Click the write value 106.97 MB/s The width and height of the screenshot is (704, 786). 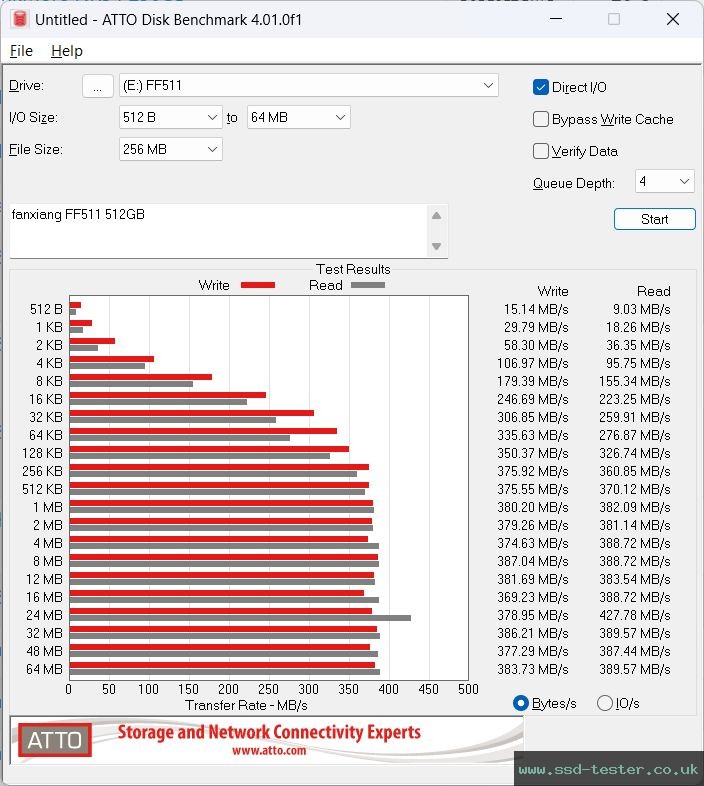pyautogui.click(x=533, y=363)
